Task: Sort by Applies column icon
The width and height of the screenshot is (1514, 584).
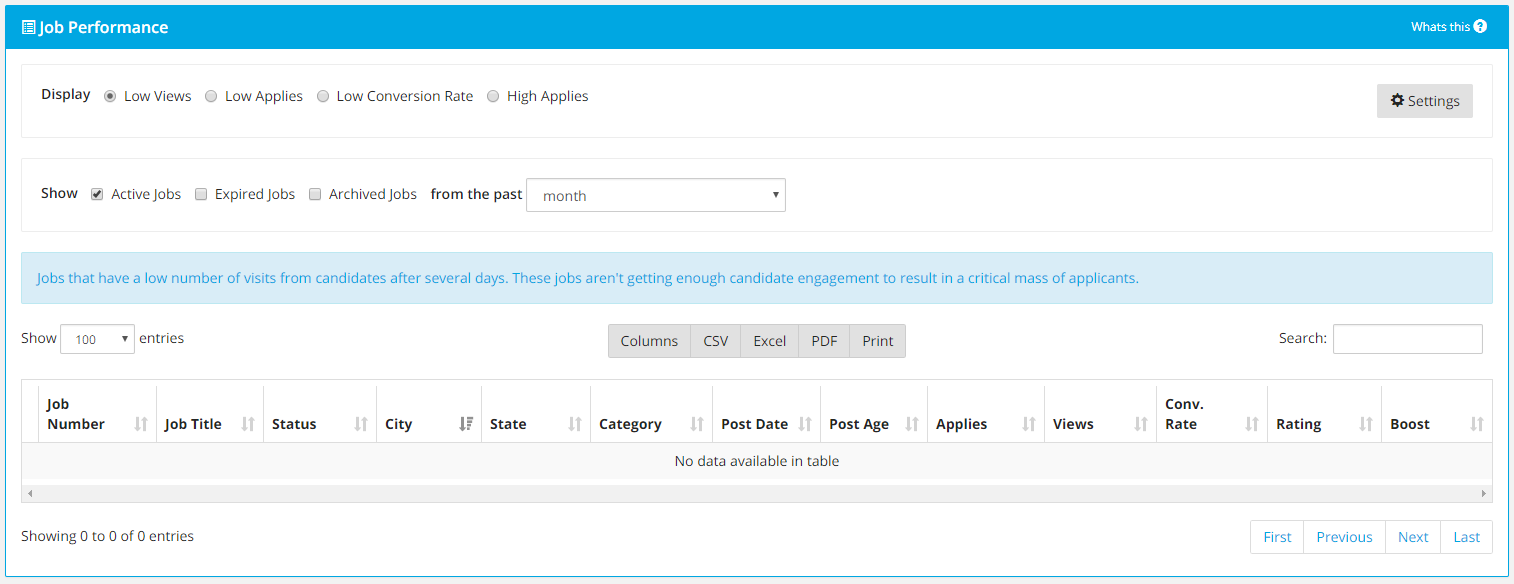Action: (x=1029, y=424)
